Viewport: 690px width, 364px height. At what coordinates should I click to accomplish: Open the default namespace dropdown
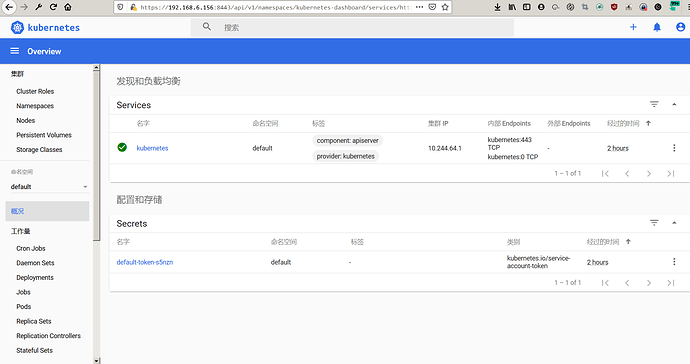tap(49, 187)
